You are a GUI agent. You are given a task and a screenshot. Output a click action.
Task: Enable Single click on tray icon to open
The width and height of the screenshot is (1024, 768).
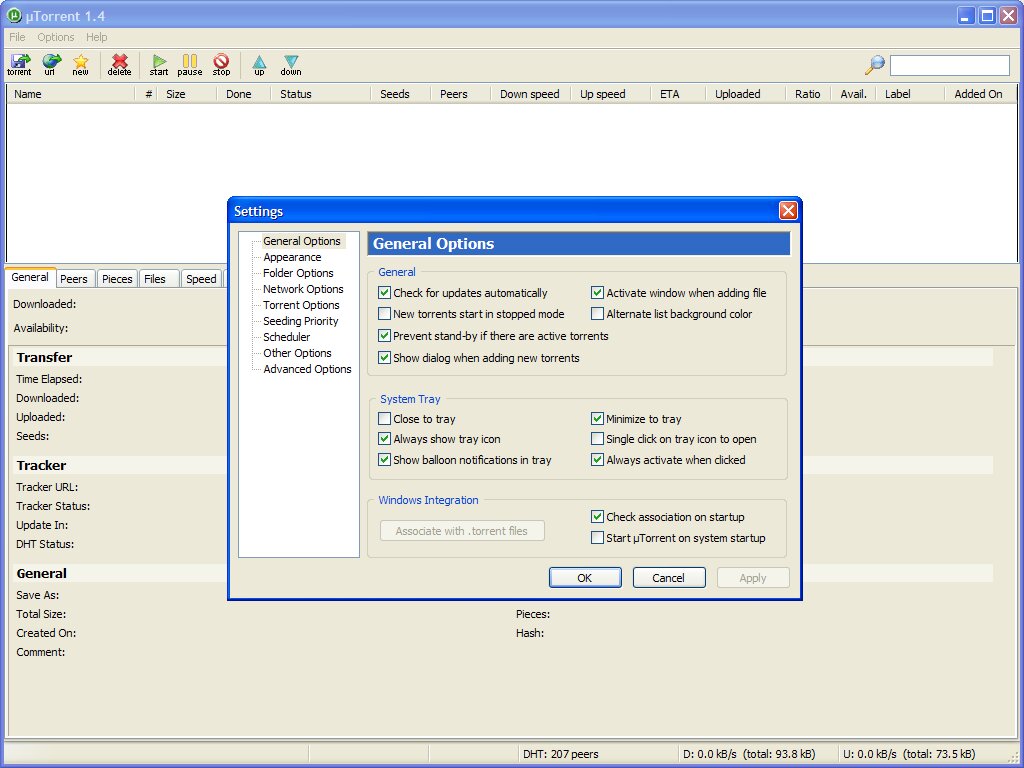pyautogui.click(x=597, y=439)
